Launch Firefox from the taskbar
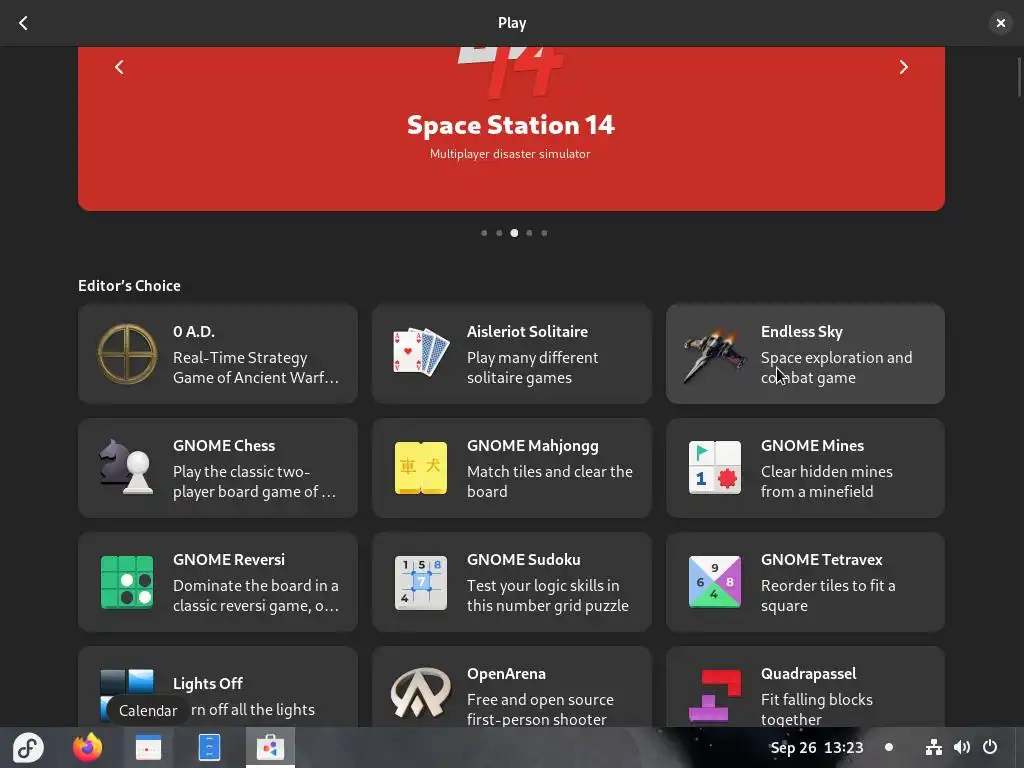1024x768 pixels. point(88,748)
